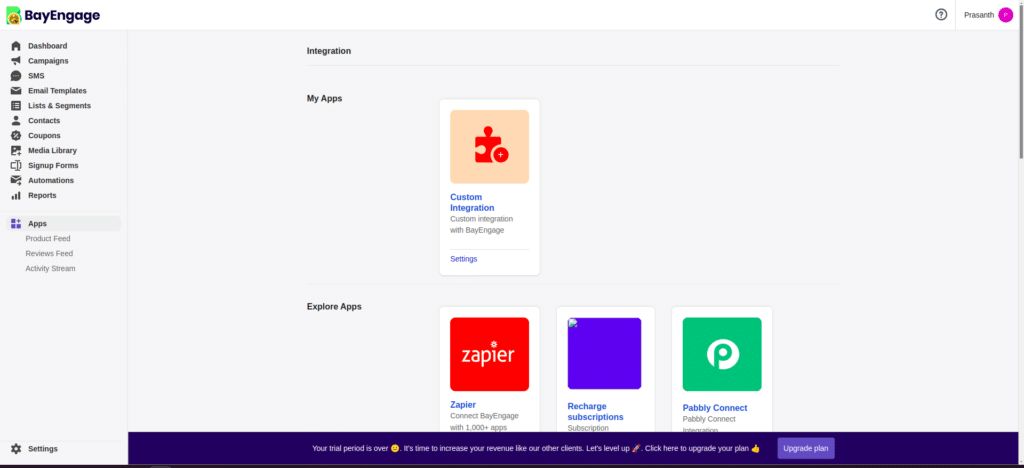Click the Campaigns megaphone icon

coord(16,61)
